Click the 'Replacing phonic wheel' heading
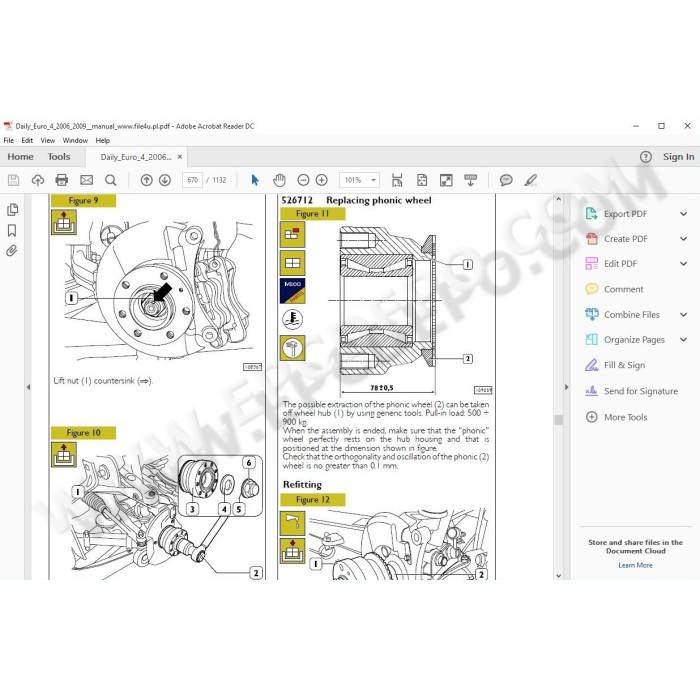The width and height of the screenshot is (700, 700). [379, 200]
